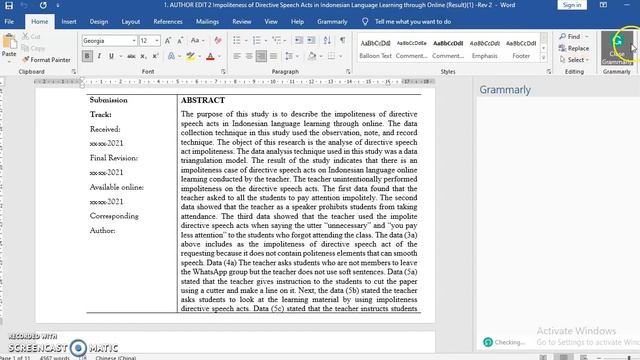Viewport: 640px width, 360px height.
Task: Align text left
Action: [237, 56]
